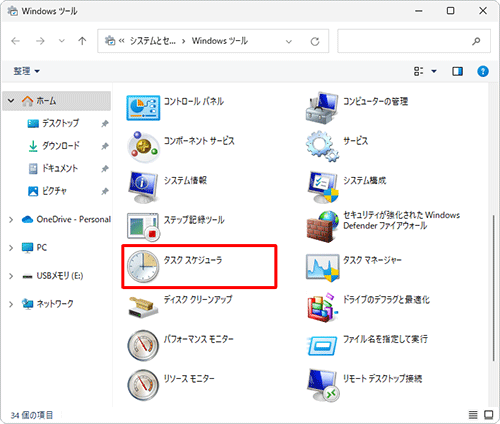Image resolution: width=500 pixels, height=424 pixels.
Task: Unpin ピクチャ using its pin icon
Action: [x=105, y=191]
